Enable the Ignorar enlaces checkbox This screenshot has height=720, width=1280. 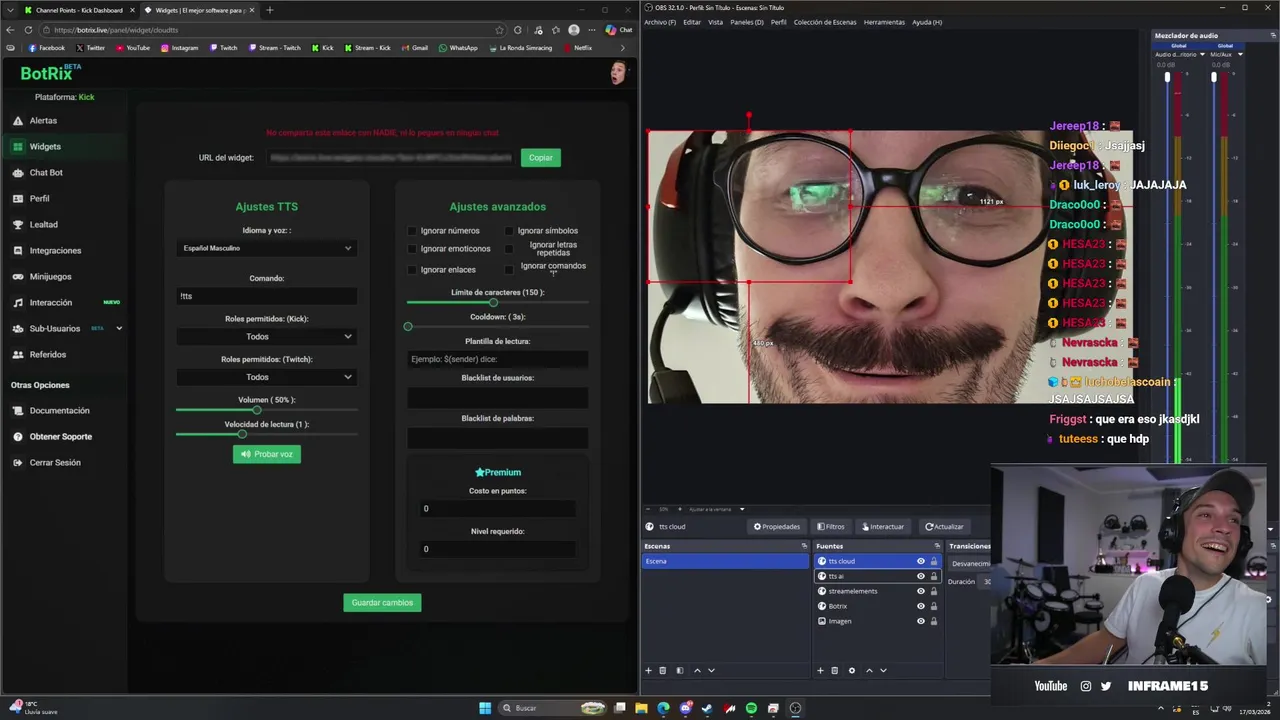pyautogui.click(x=411, y=270)
